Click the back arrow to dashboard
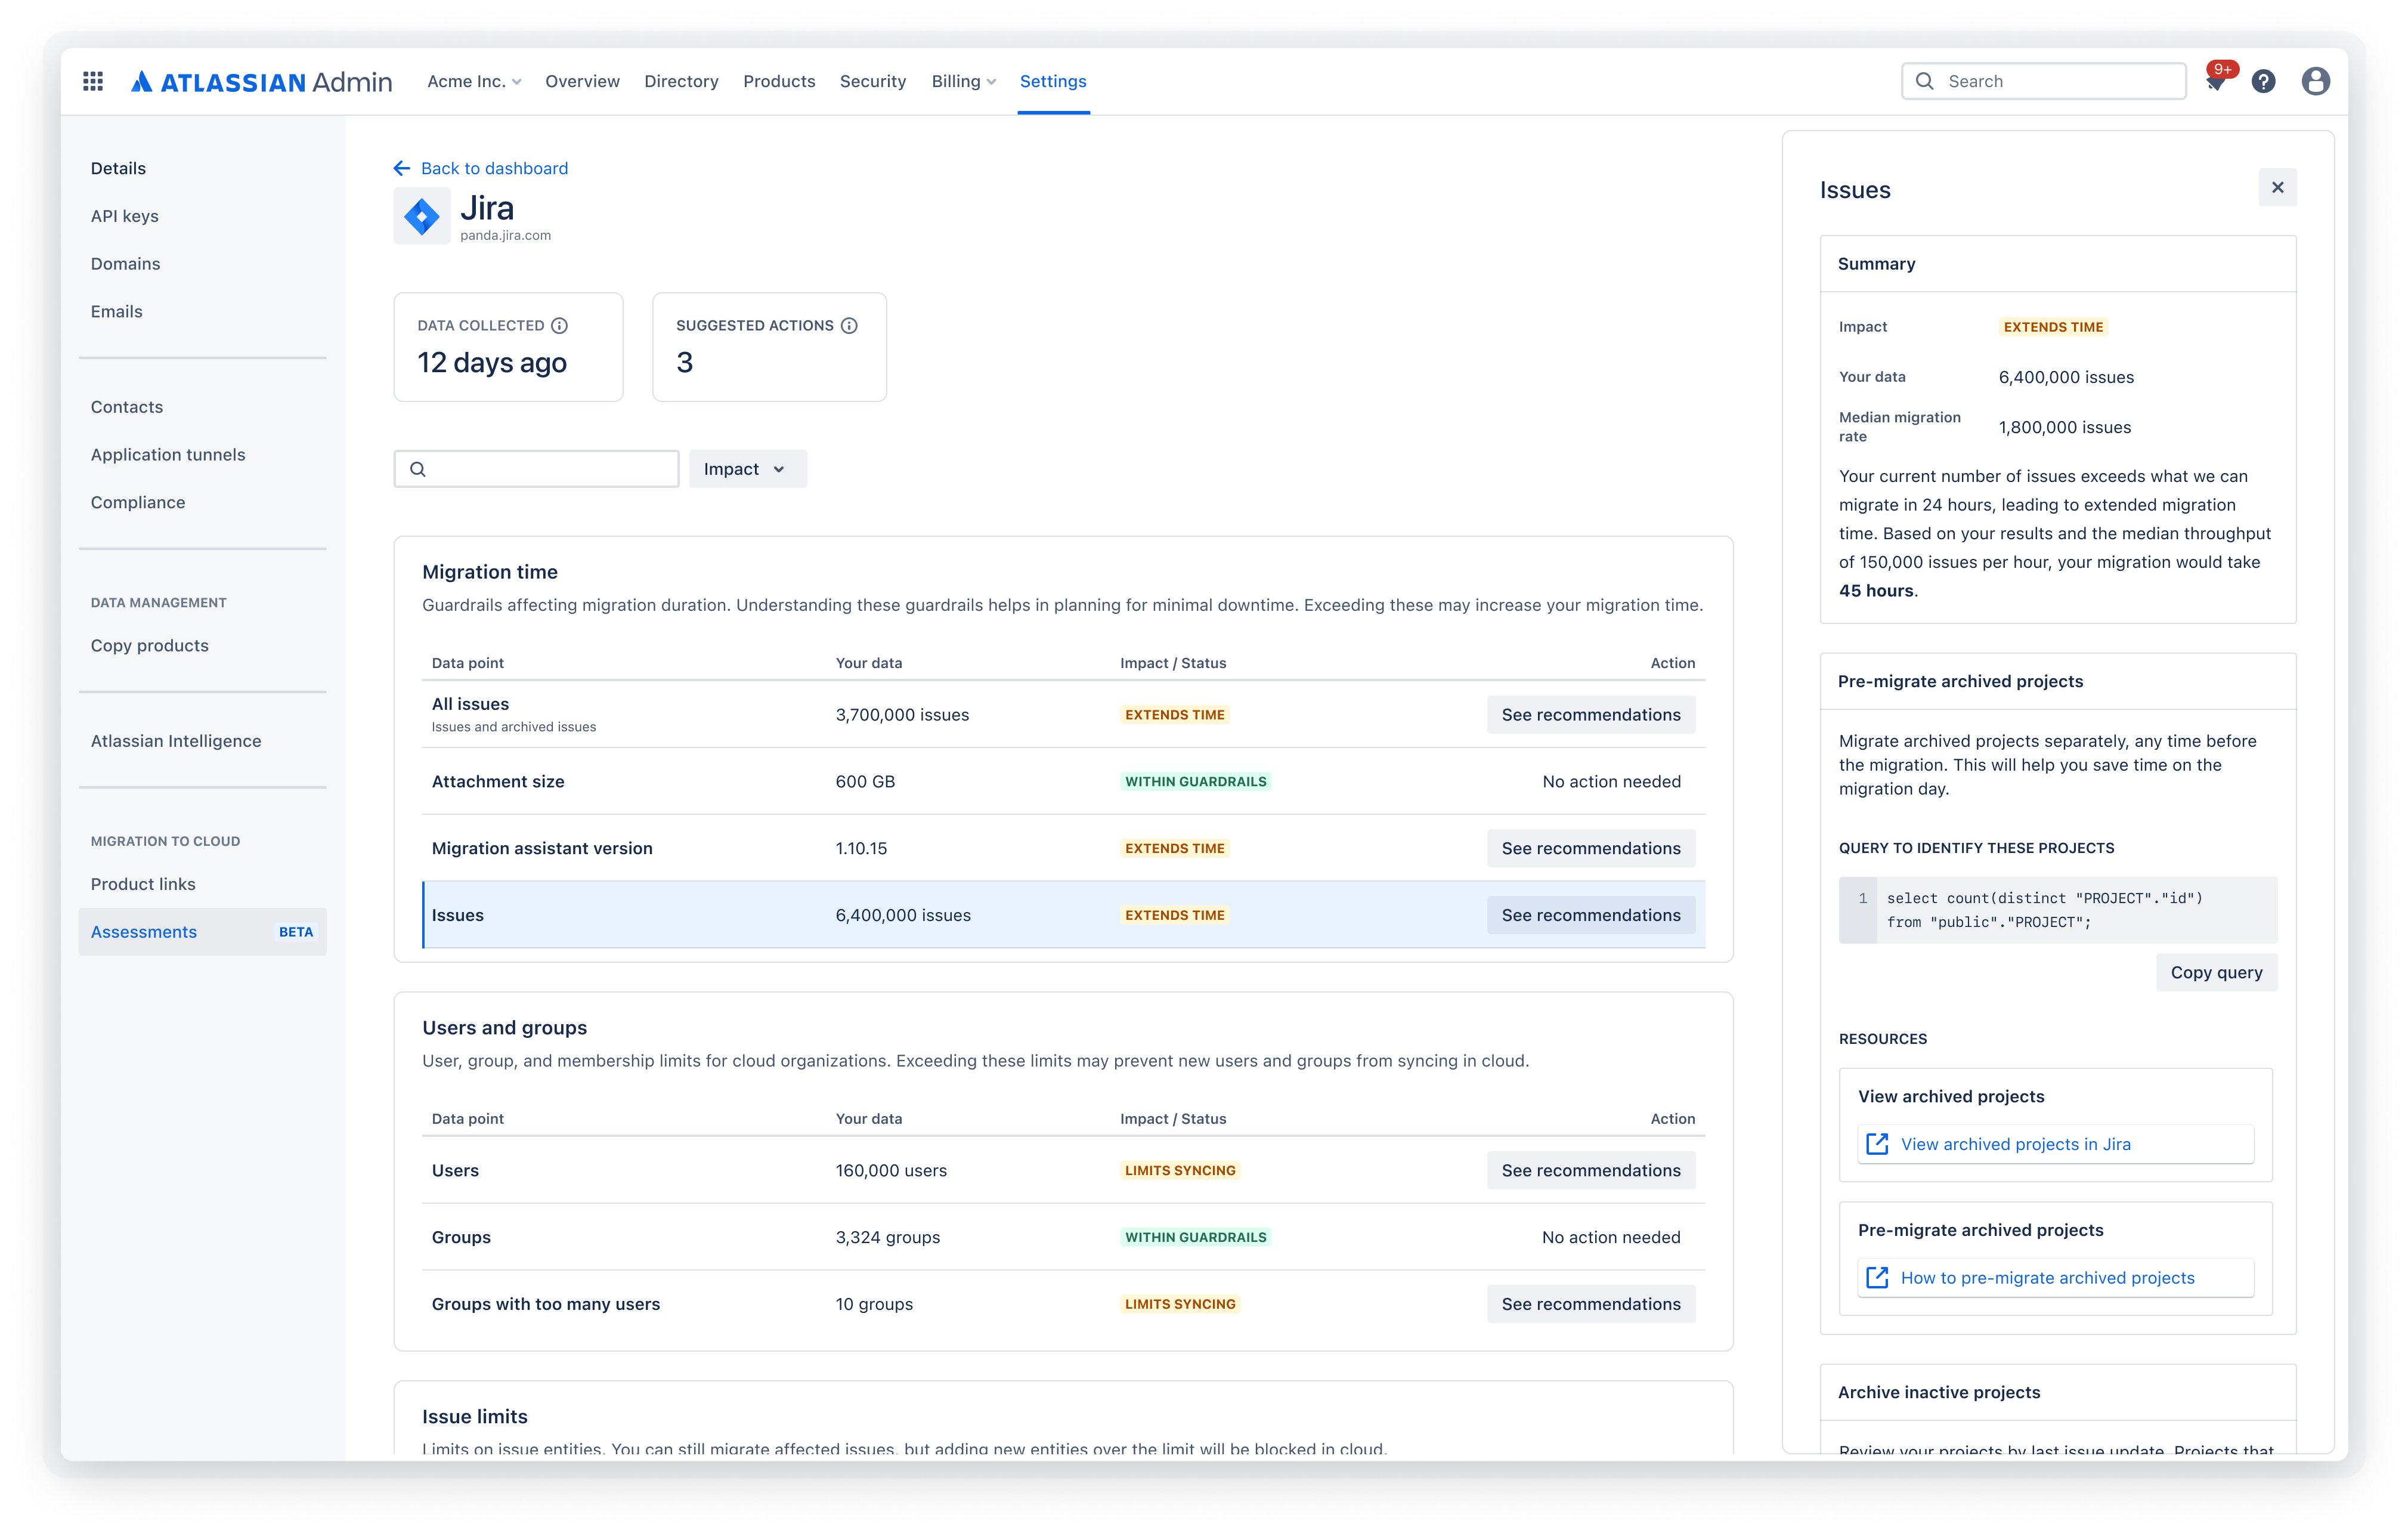This screenshot has width=2408, height=1533. (x=401, y=168)
